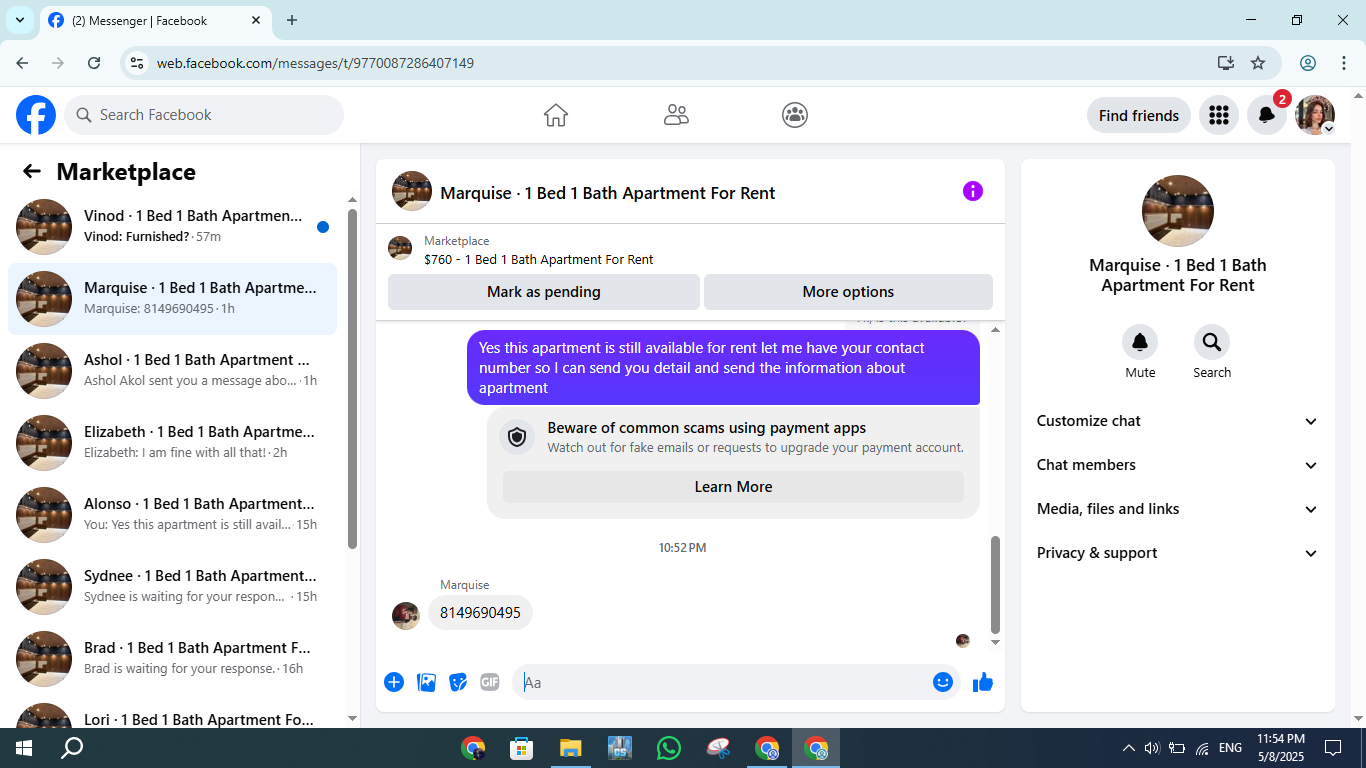Viewport: 1366px width, 768px height.
Task: Click the chat messages scrollbar thumb
Action: point(995,585)
